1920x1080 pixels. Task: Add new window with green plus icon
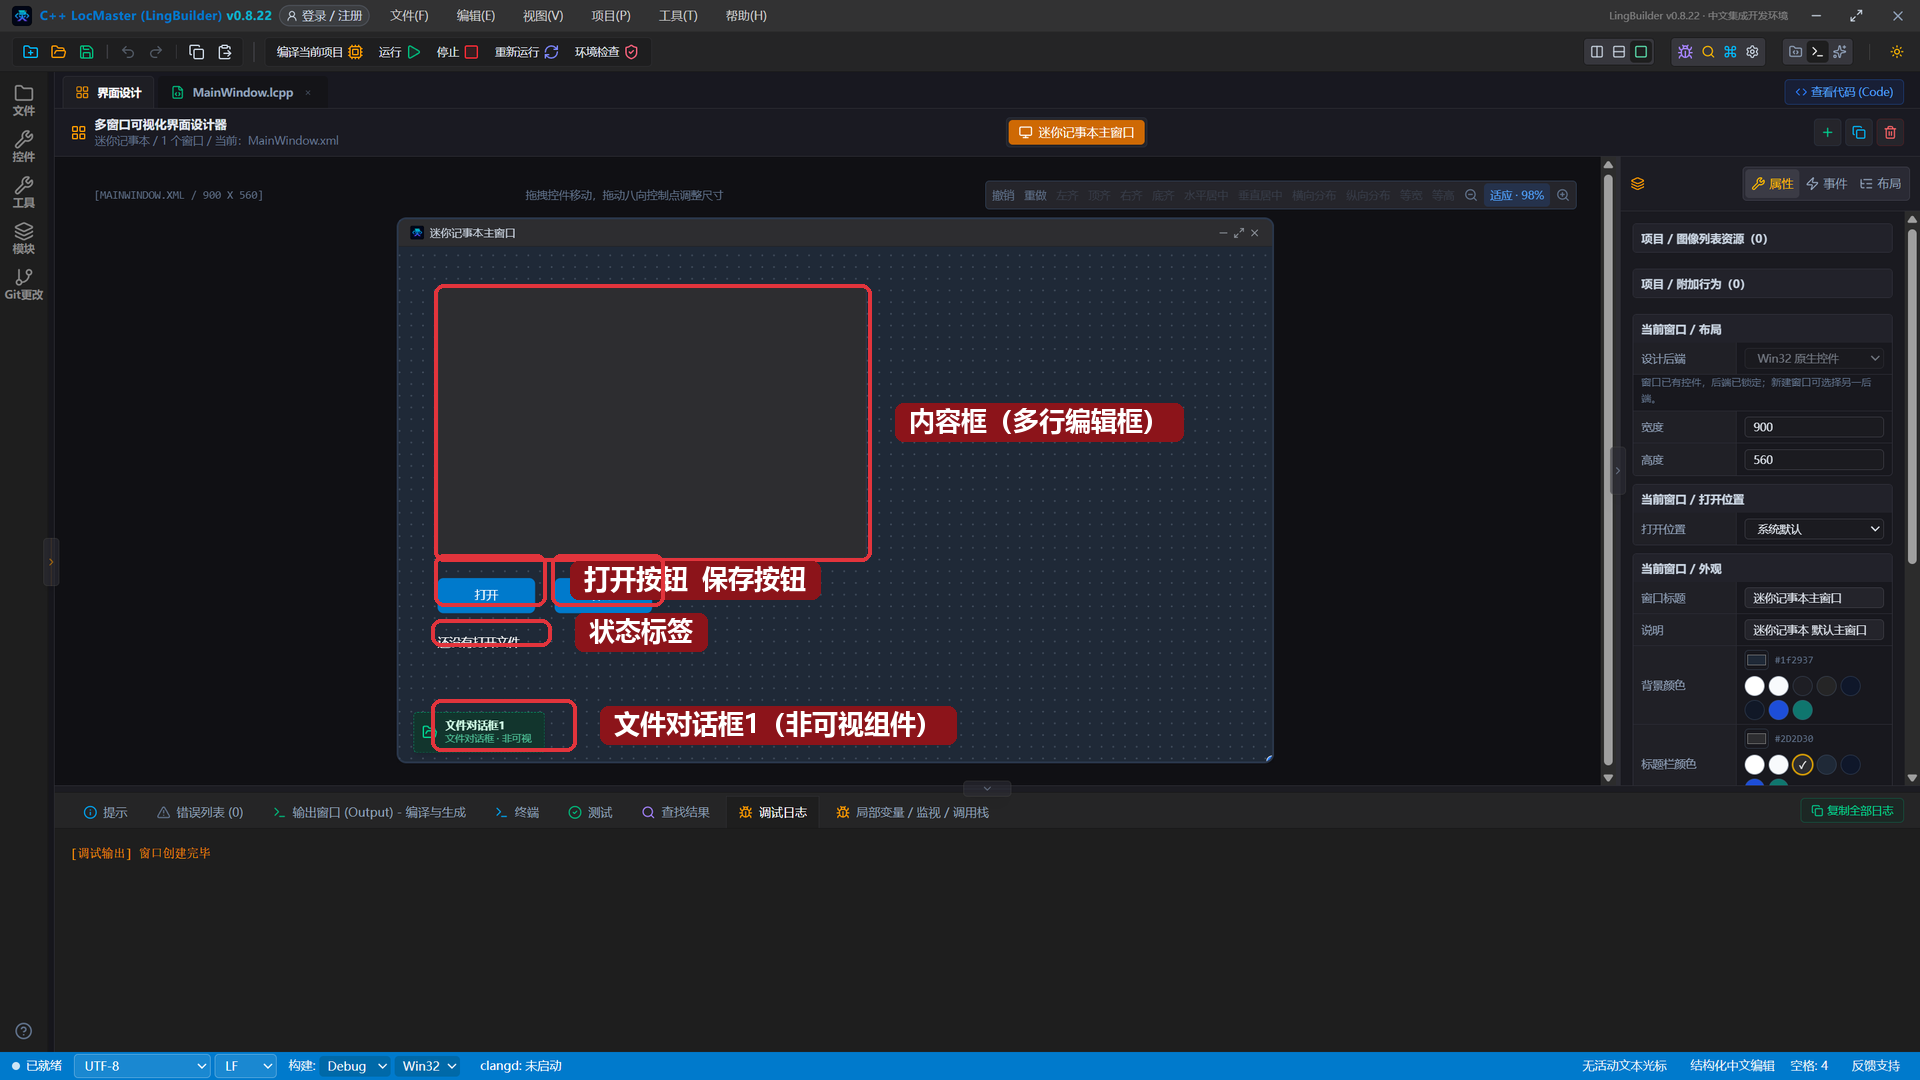[x=1827, y=132]
